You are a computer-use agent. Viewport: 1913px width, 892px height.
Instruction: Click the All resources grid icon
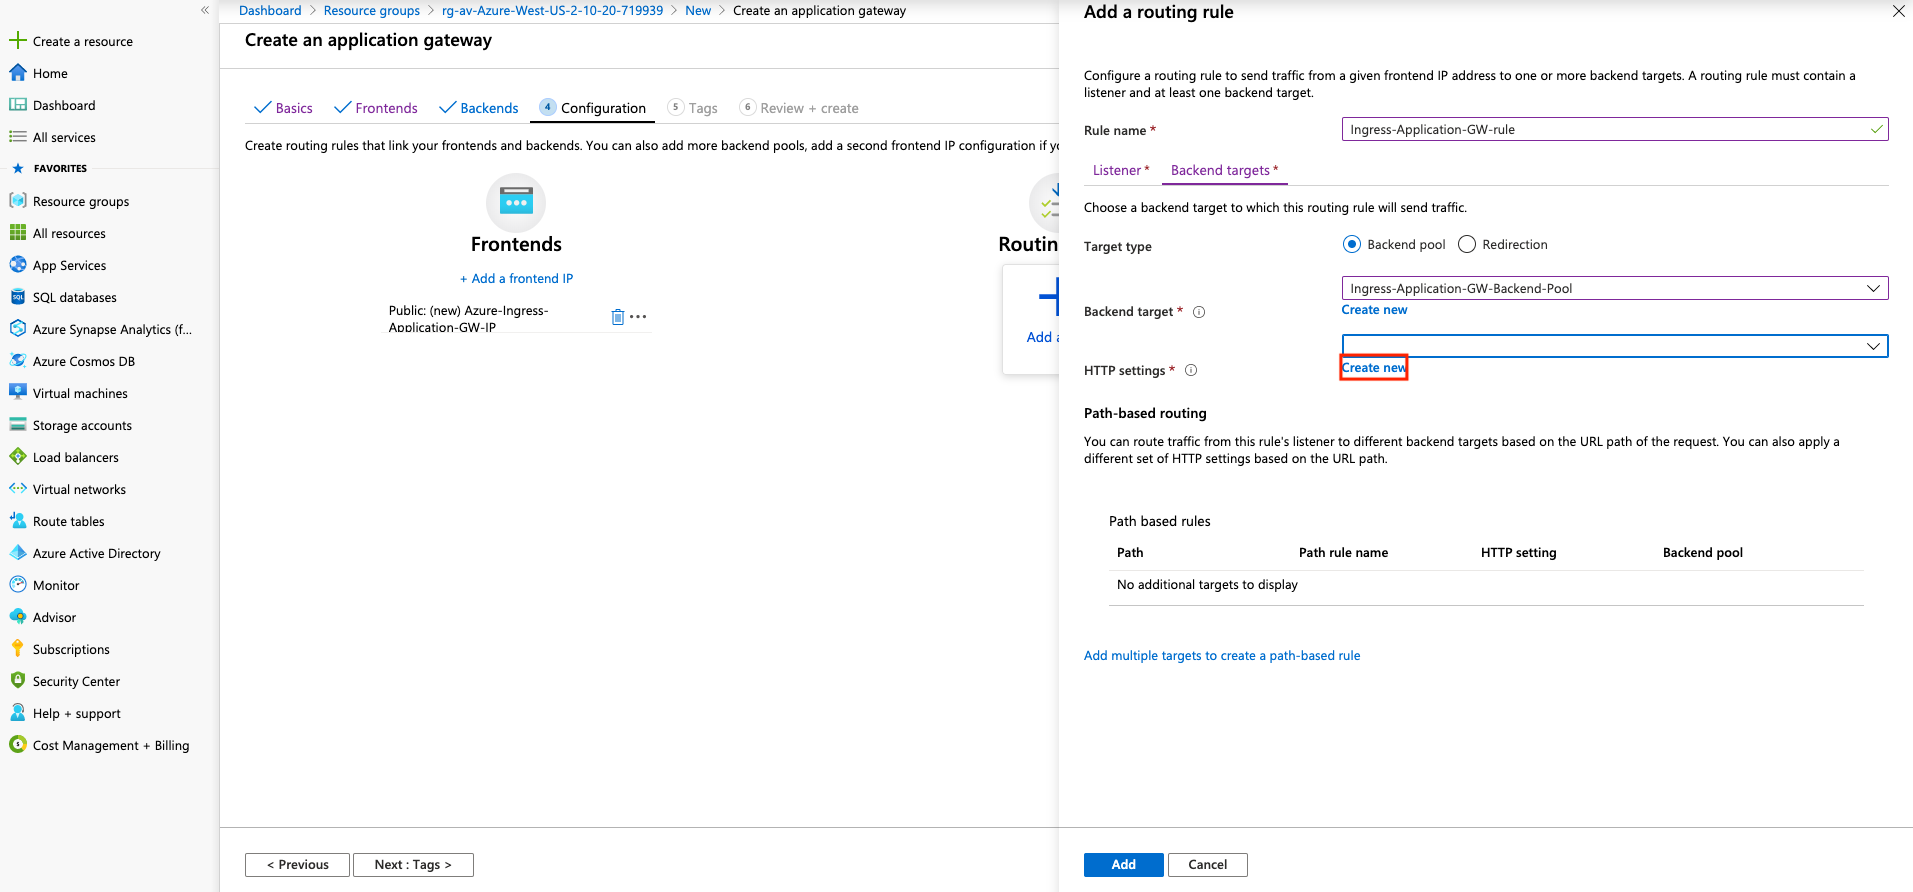[17, 233]
